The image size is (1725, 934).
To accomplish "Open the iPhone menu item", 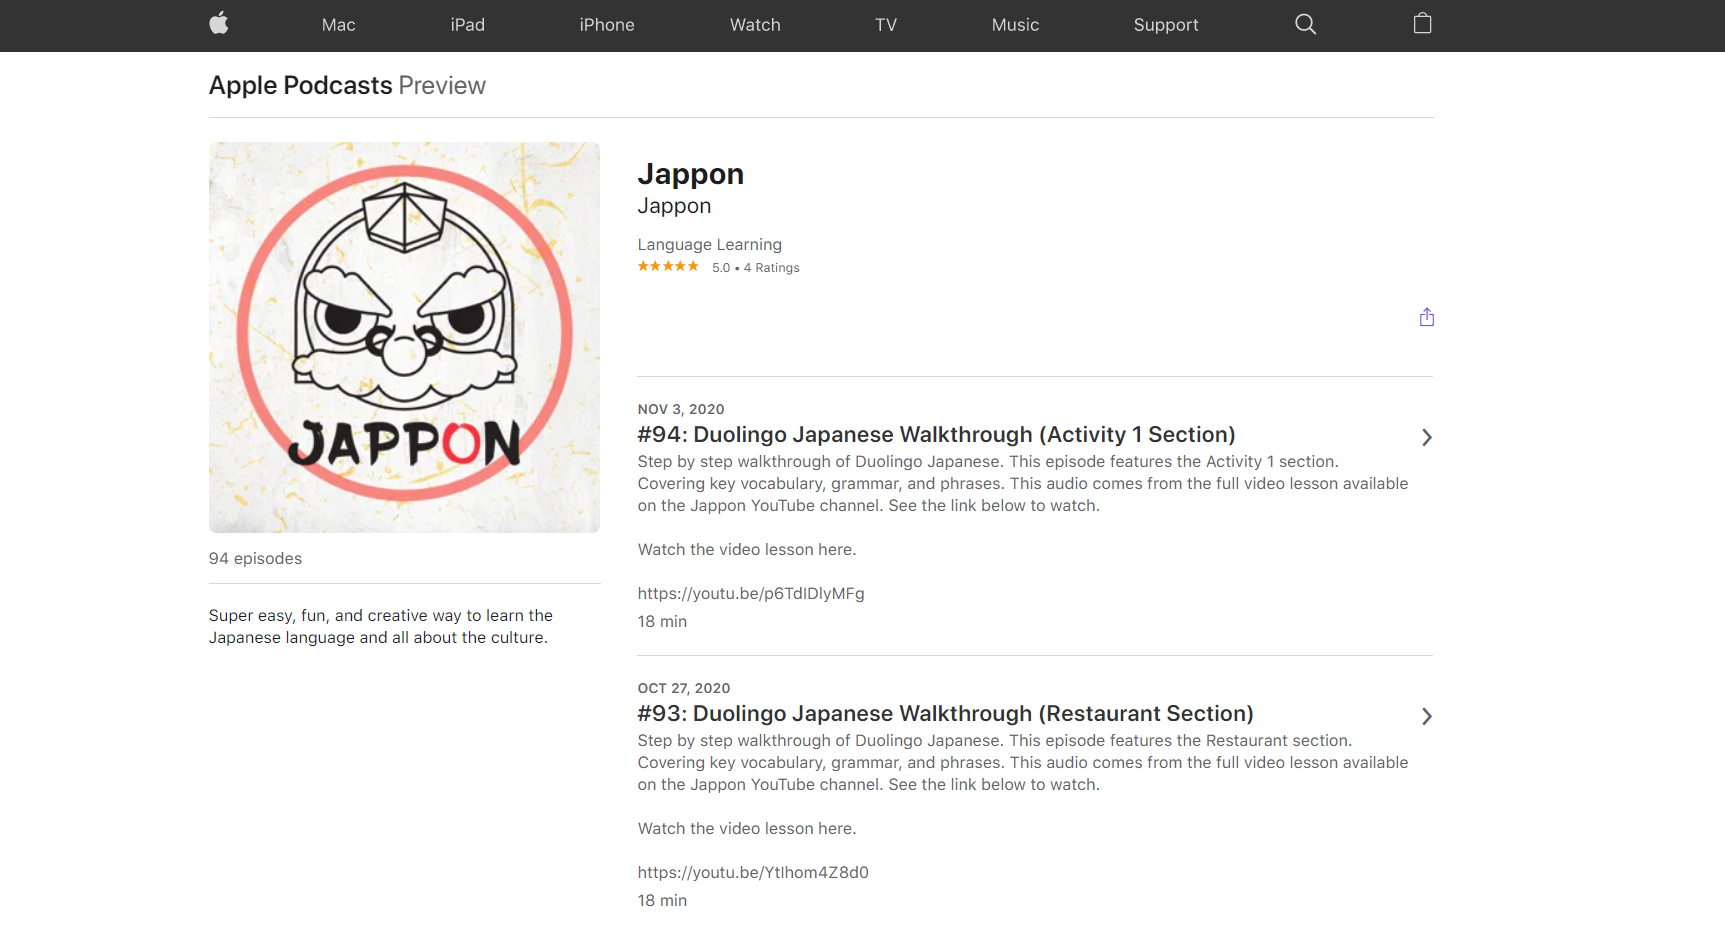I will pos(607,25).
